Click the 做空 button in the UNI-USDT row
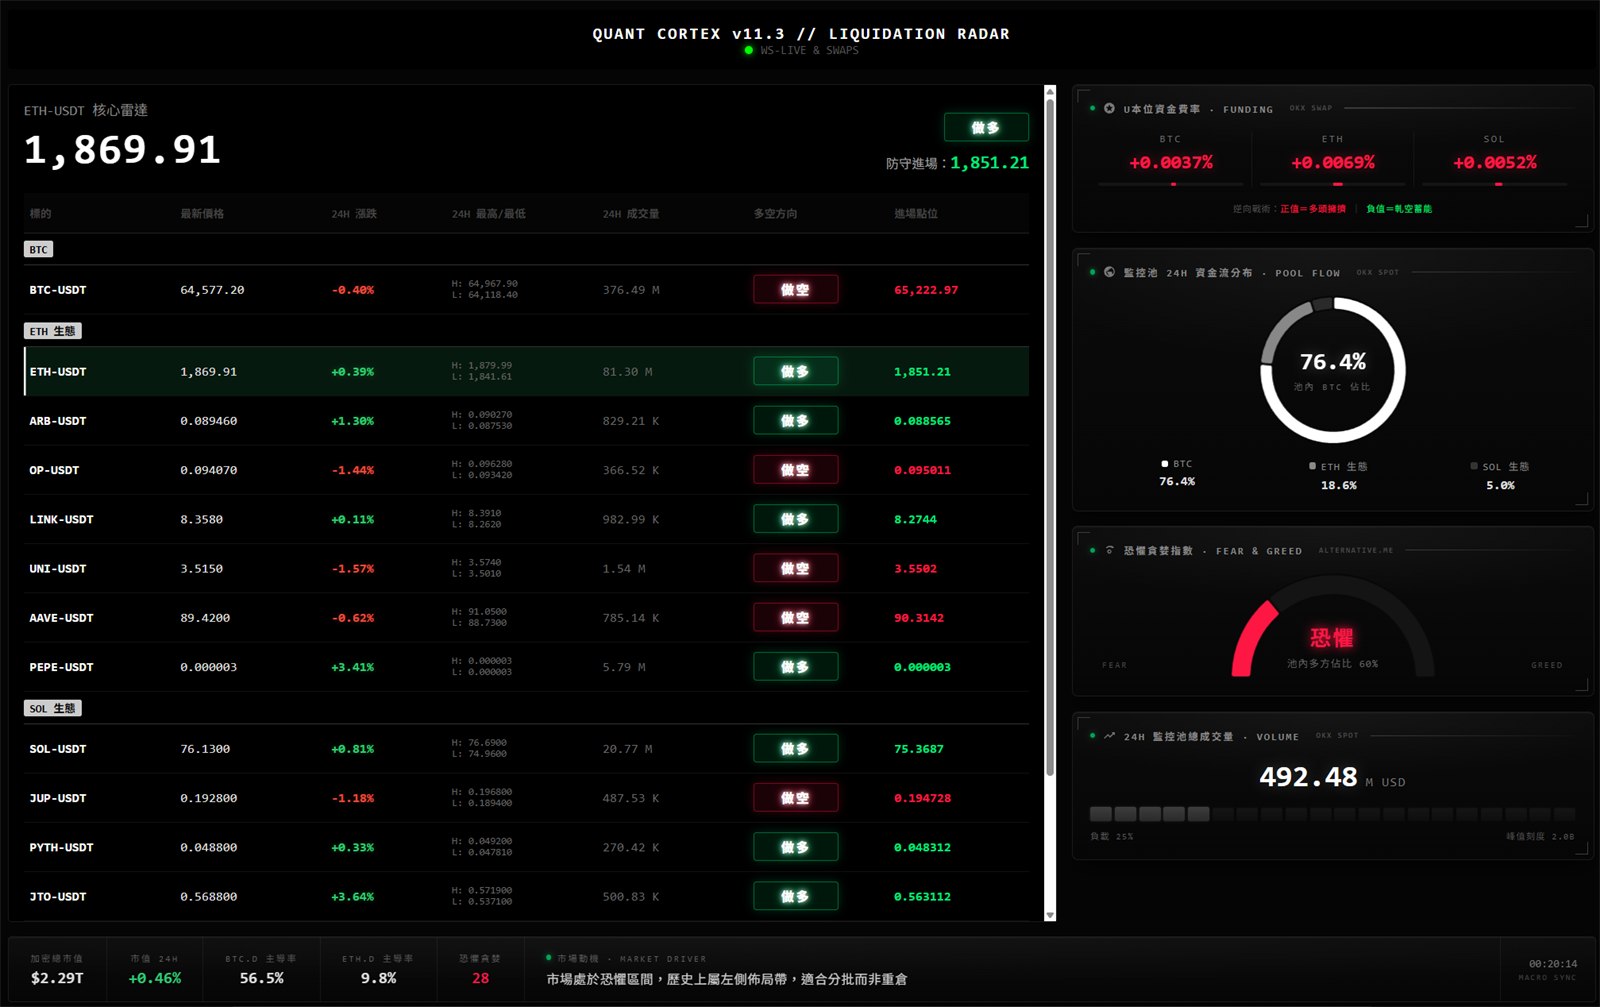1600x1007 pixels. (x=796, y=569)
